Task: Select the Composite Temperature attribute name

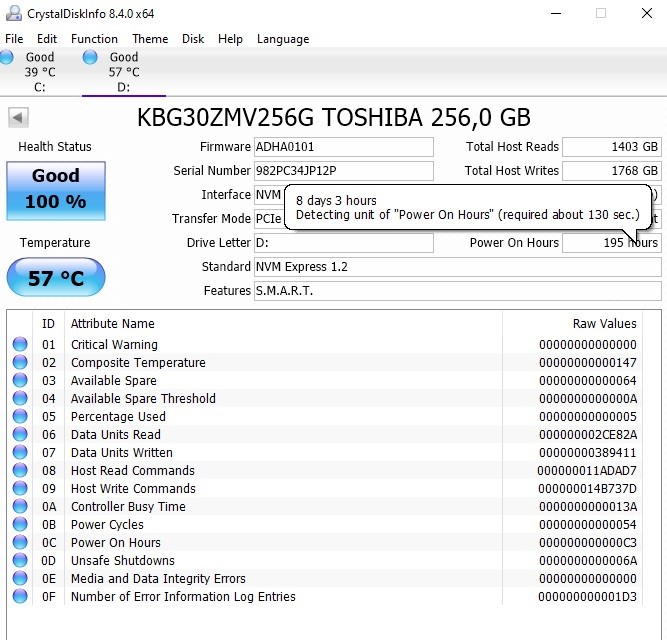Action: pyautogui.click(x=138, y=362)
